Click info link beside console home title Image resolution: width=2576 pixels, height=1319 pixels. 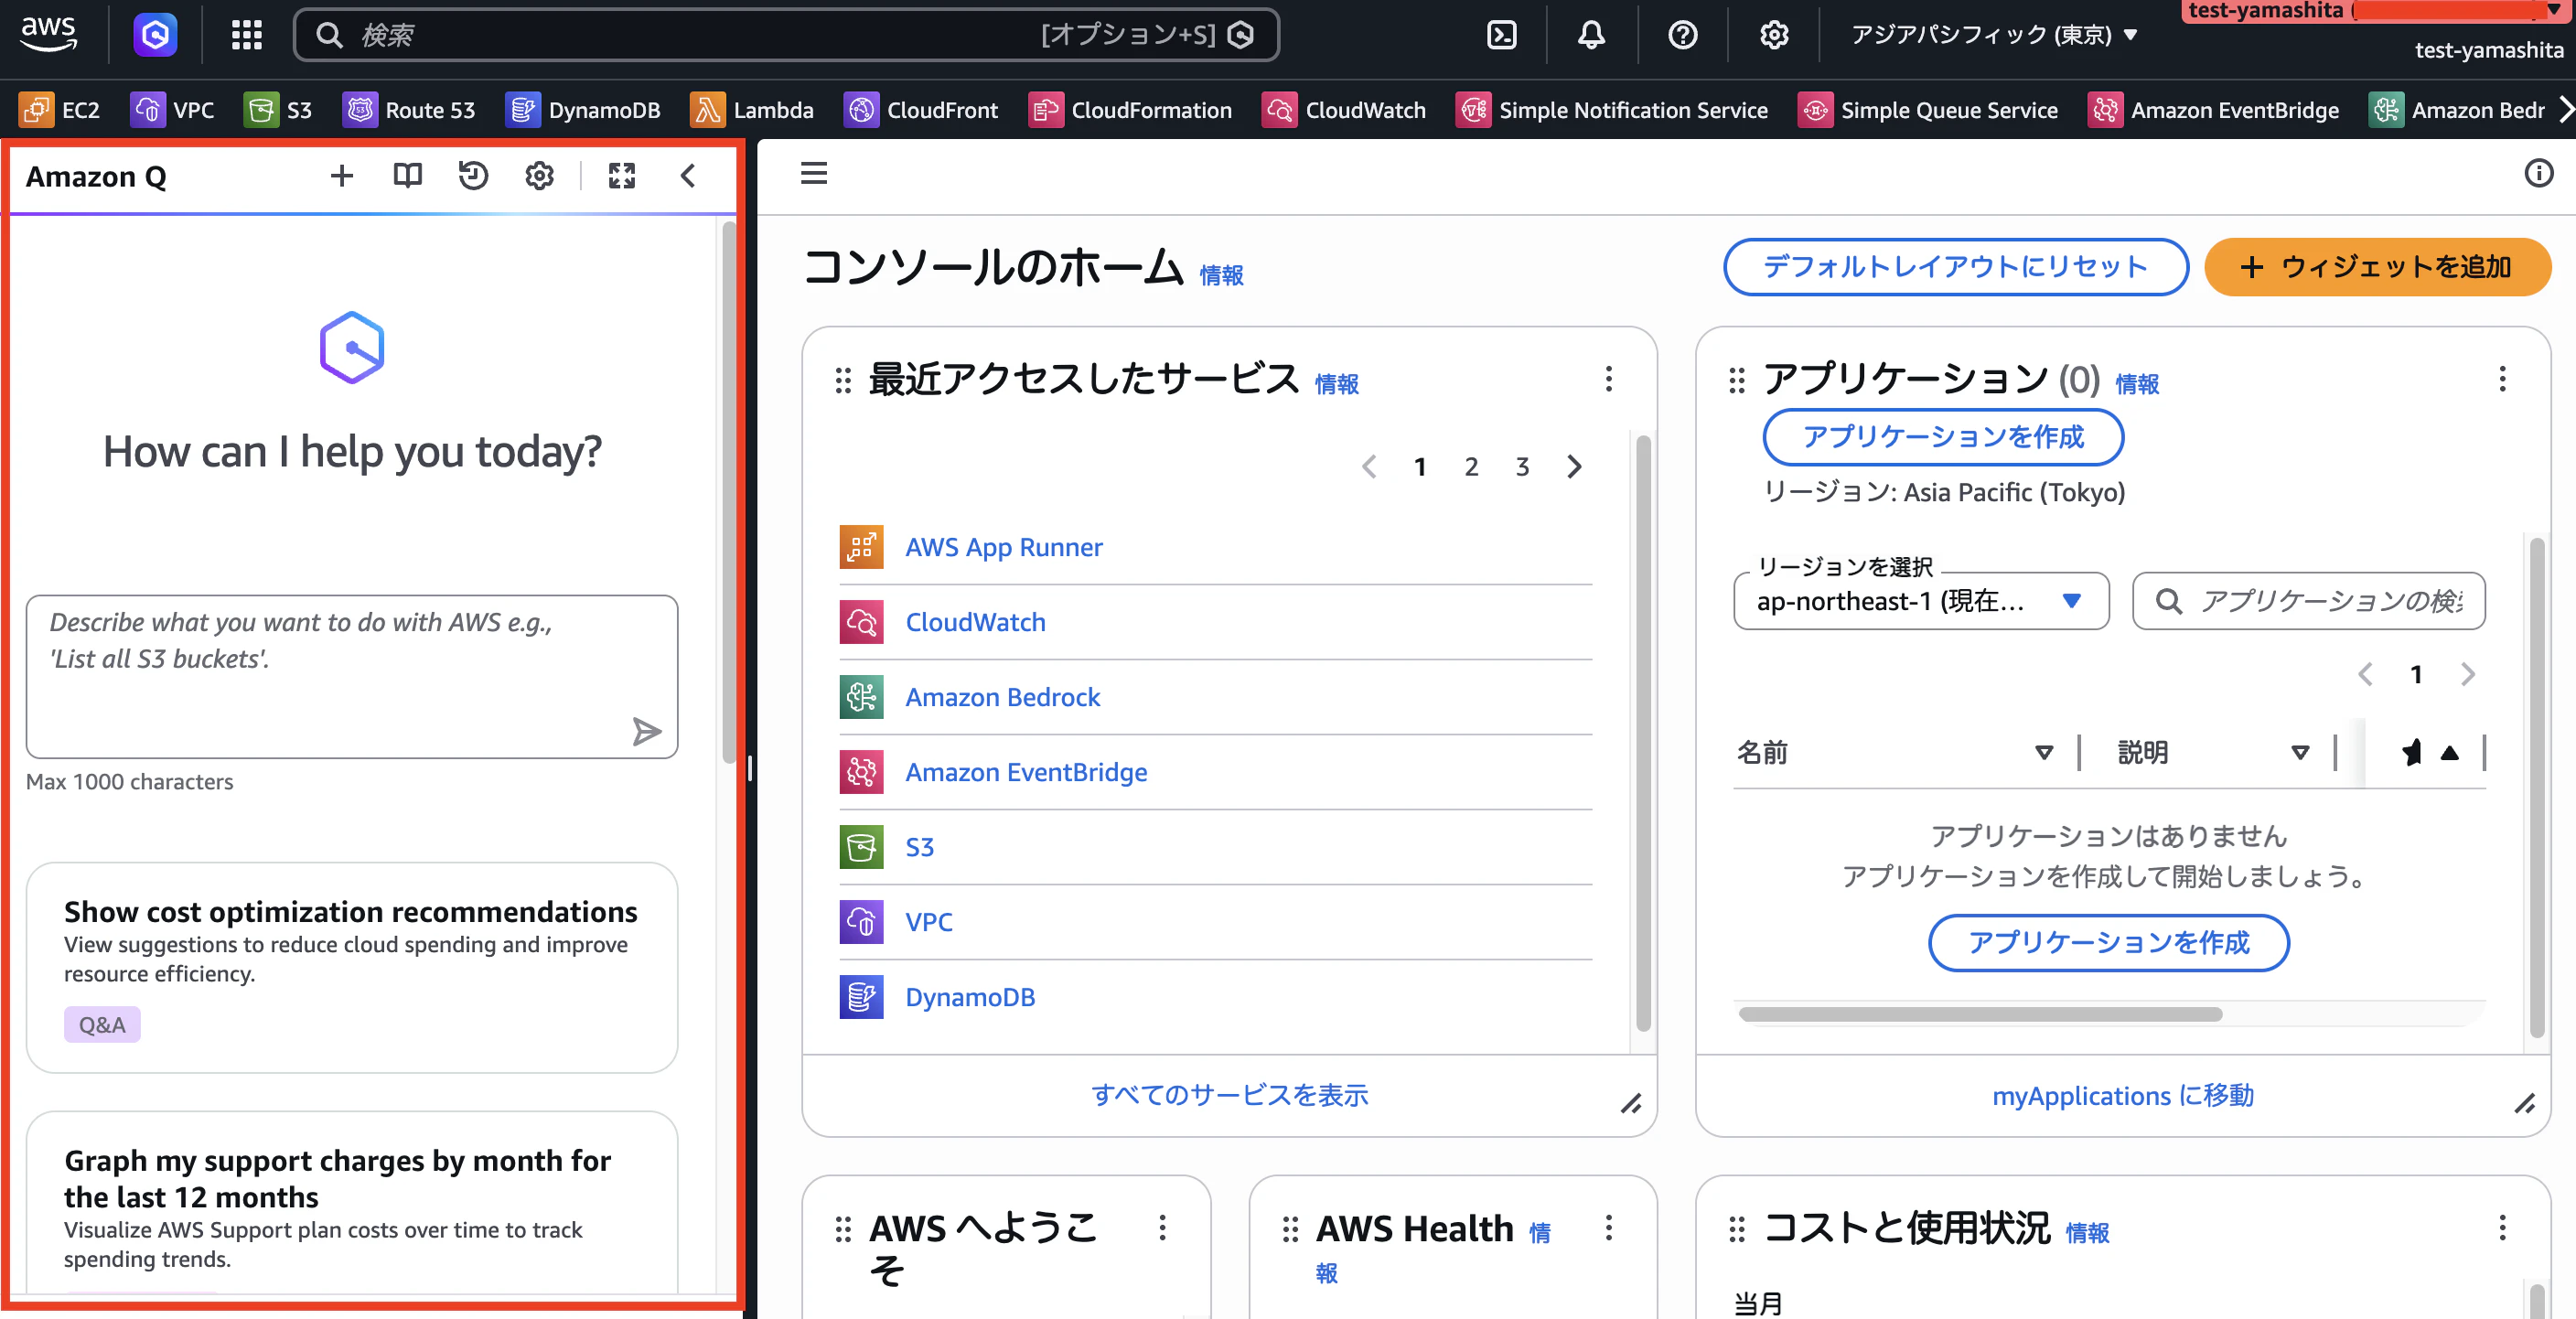point(1221,275)
